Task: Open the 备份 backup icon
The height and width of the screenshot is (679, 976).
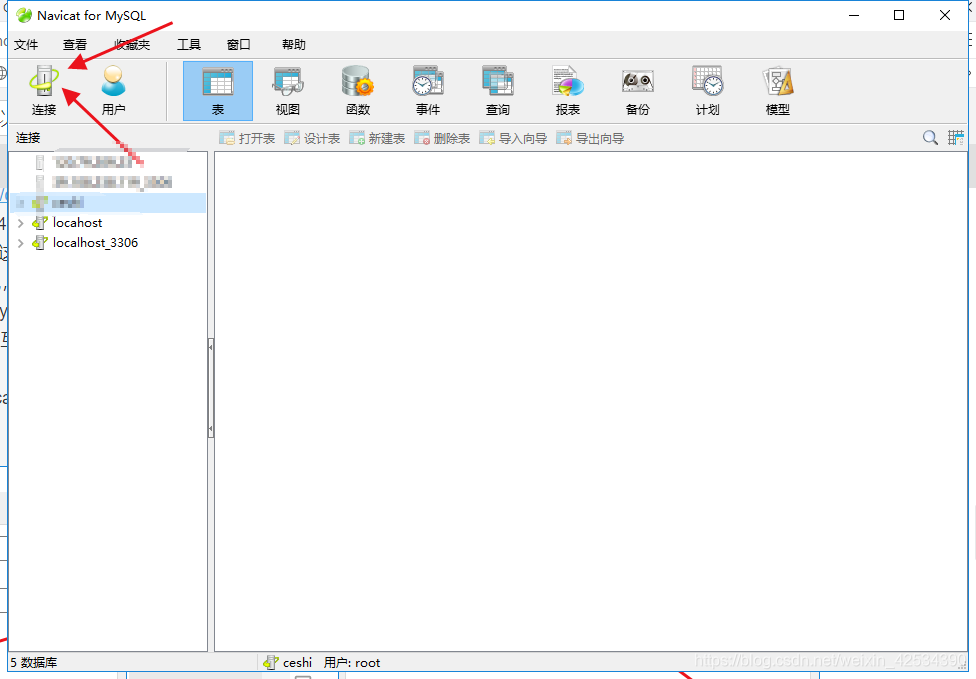Action: (x=637, y=91)
